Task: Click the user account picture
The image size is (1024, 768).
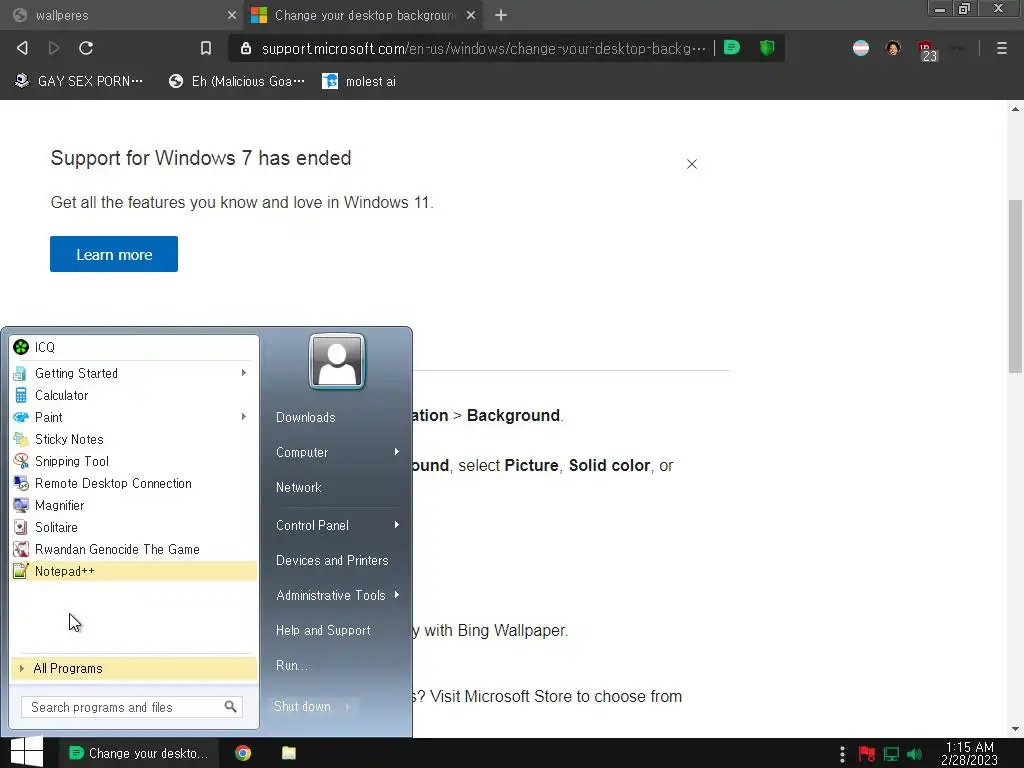Action: [x=337, y=361]
